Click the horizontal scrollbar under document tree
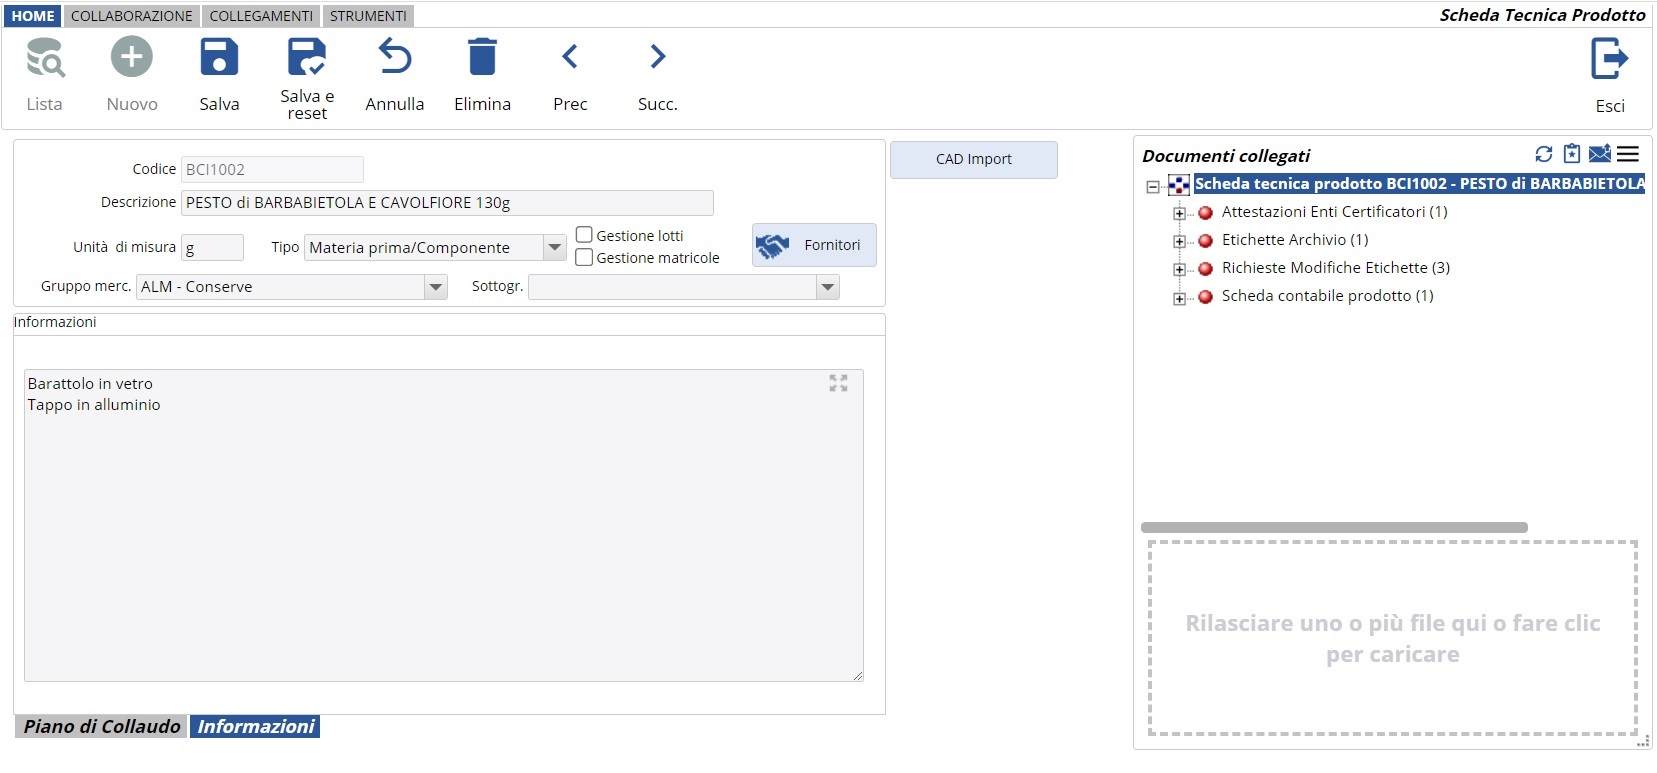1657x773 pixels. (1334, 527)
